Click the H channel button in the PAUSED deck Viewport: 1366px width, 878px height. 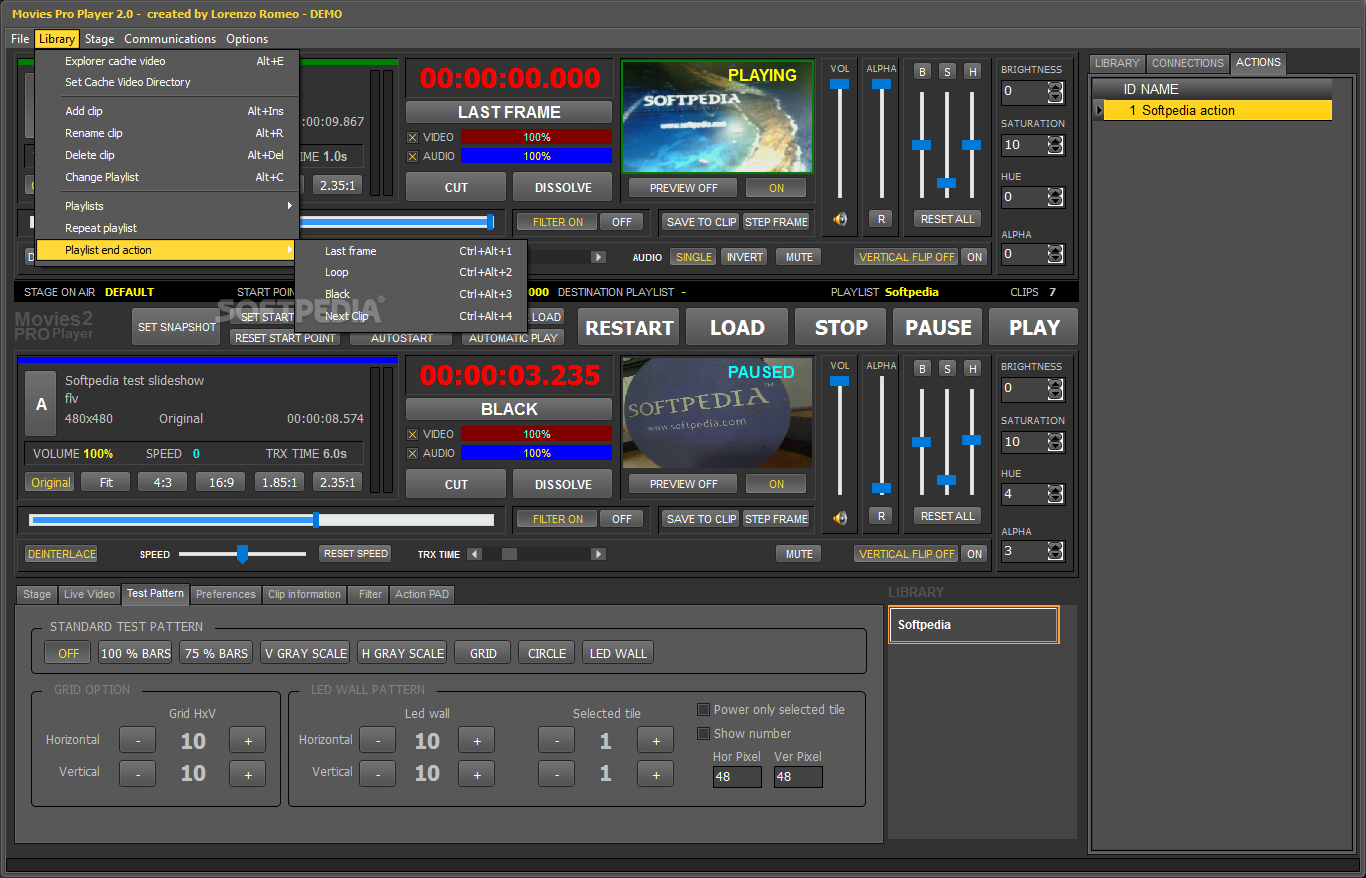click(972, 368)
